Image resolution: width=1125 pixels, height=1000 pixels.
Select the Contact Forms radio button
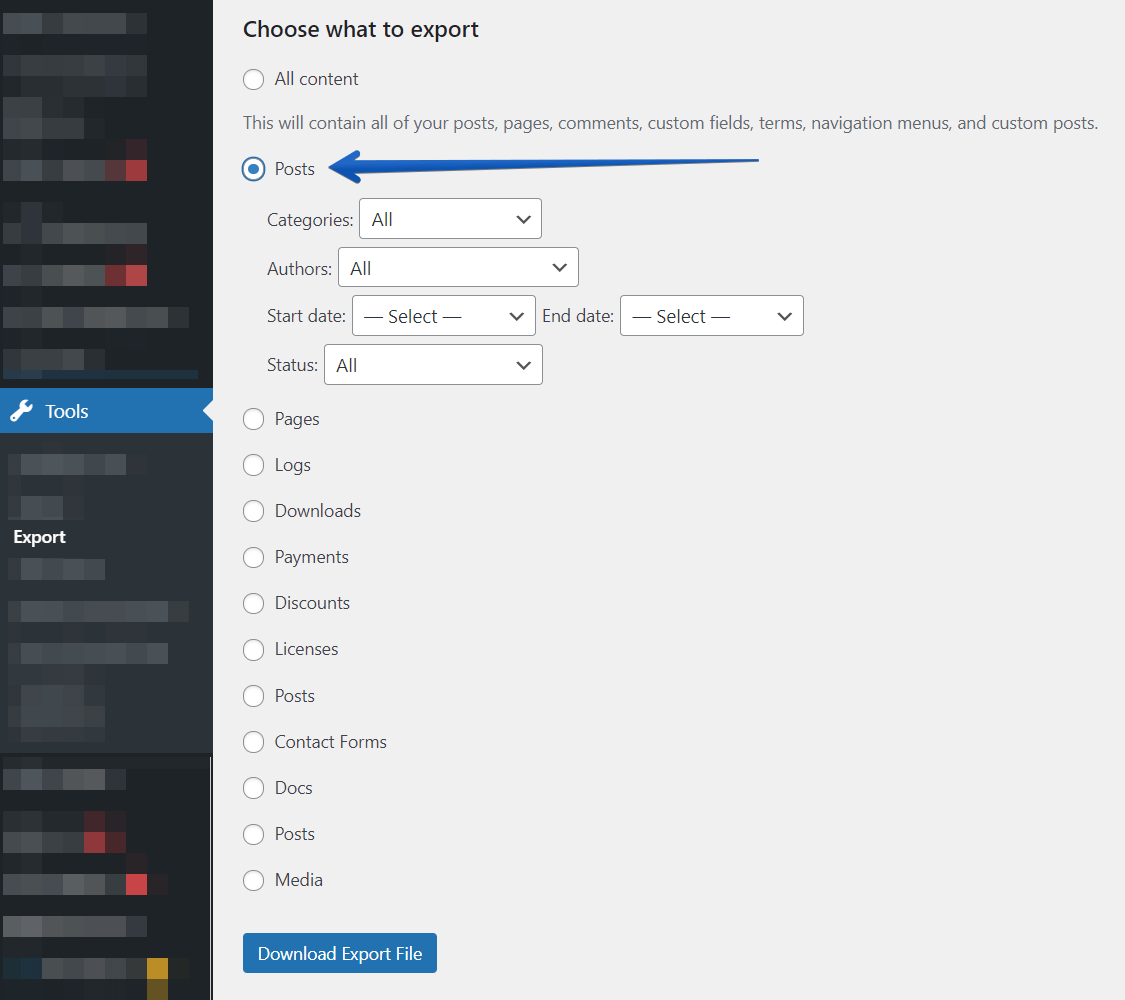click(253, 742)
